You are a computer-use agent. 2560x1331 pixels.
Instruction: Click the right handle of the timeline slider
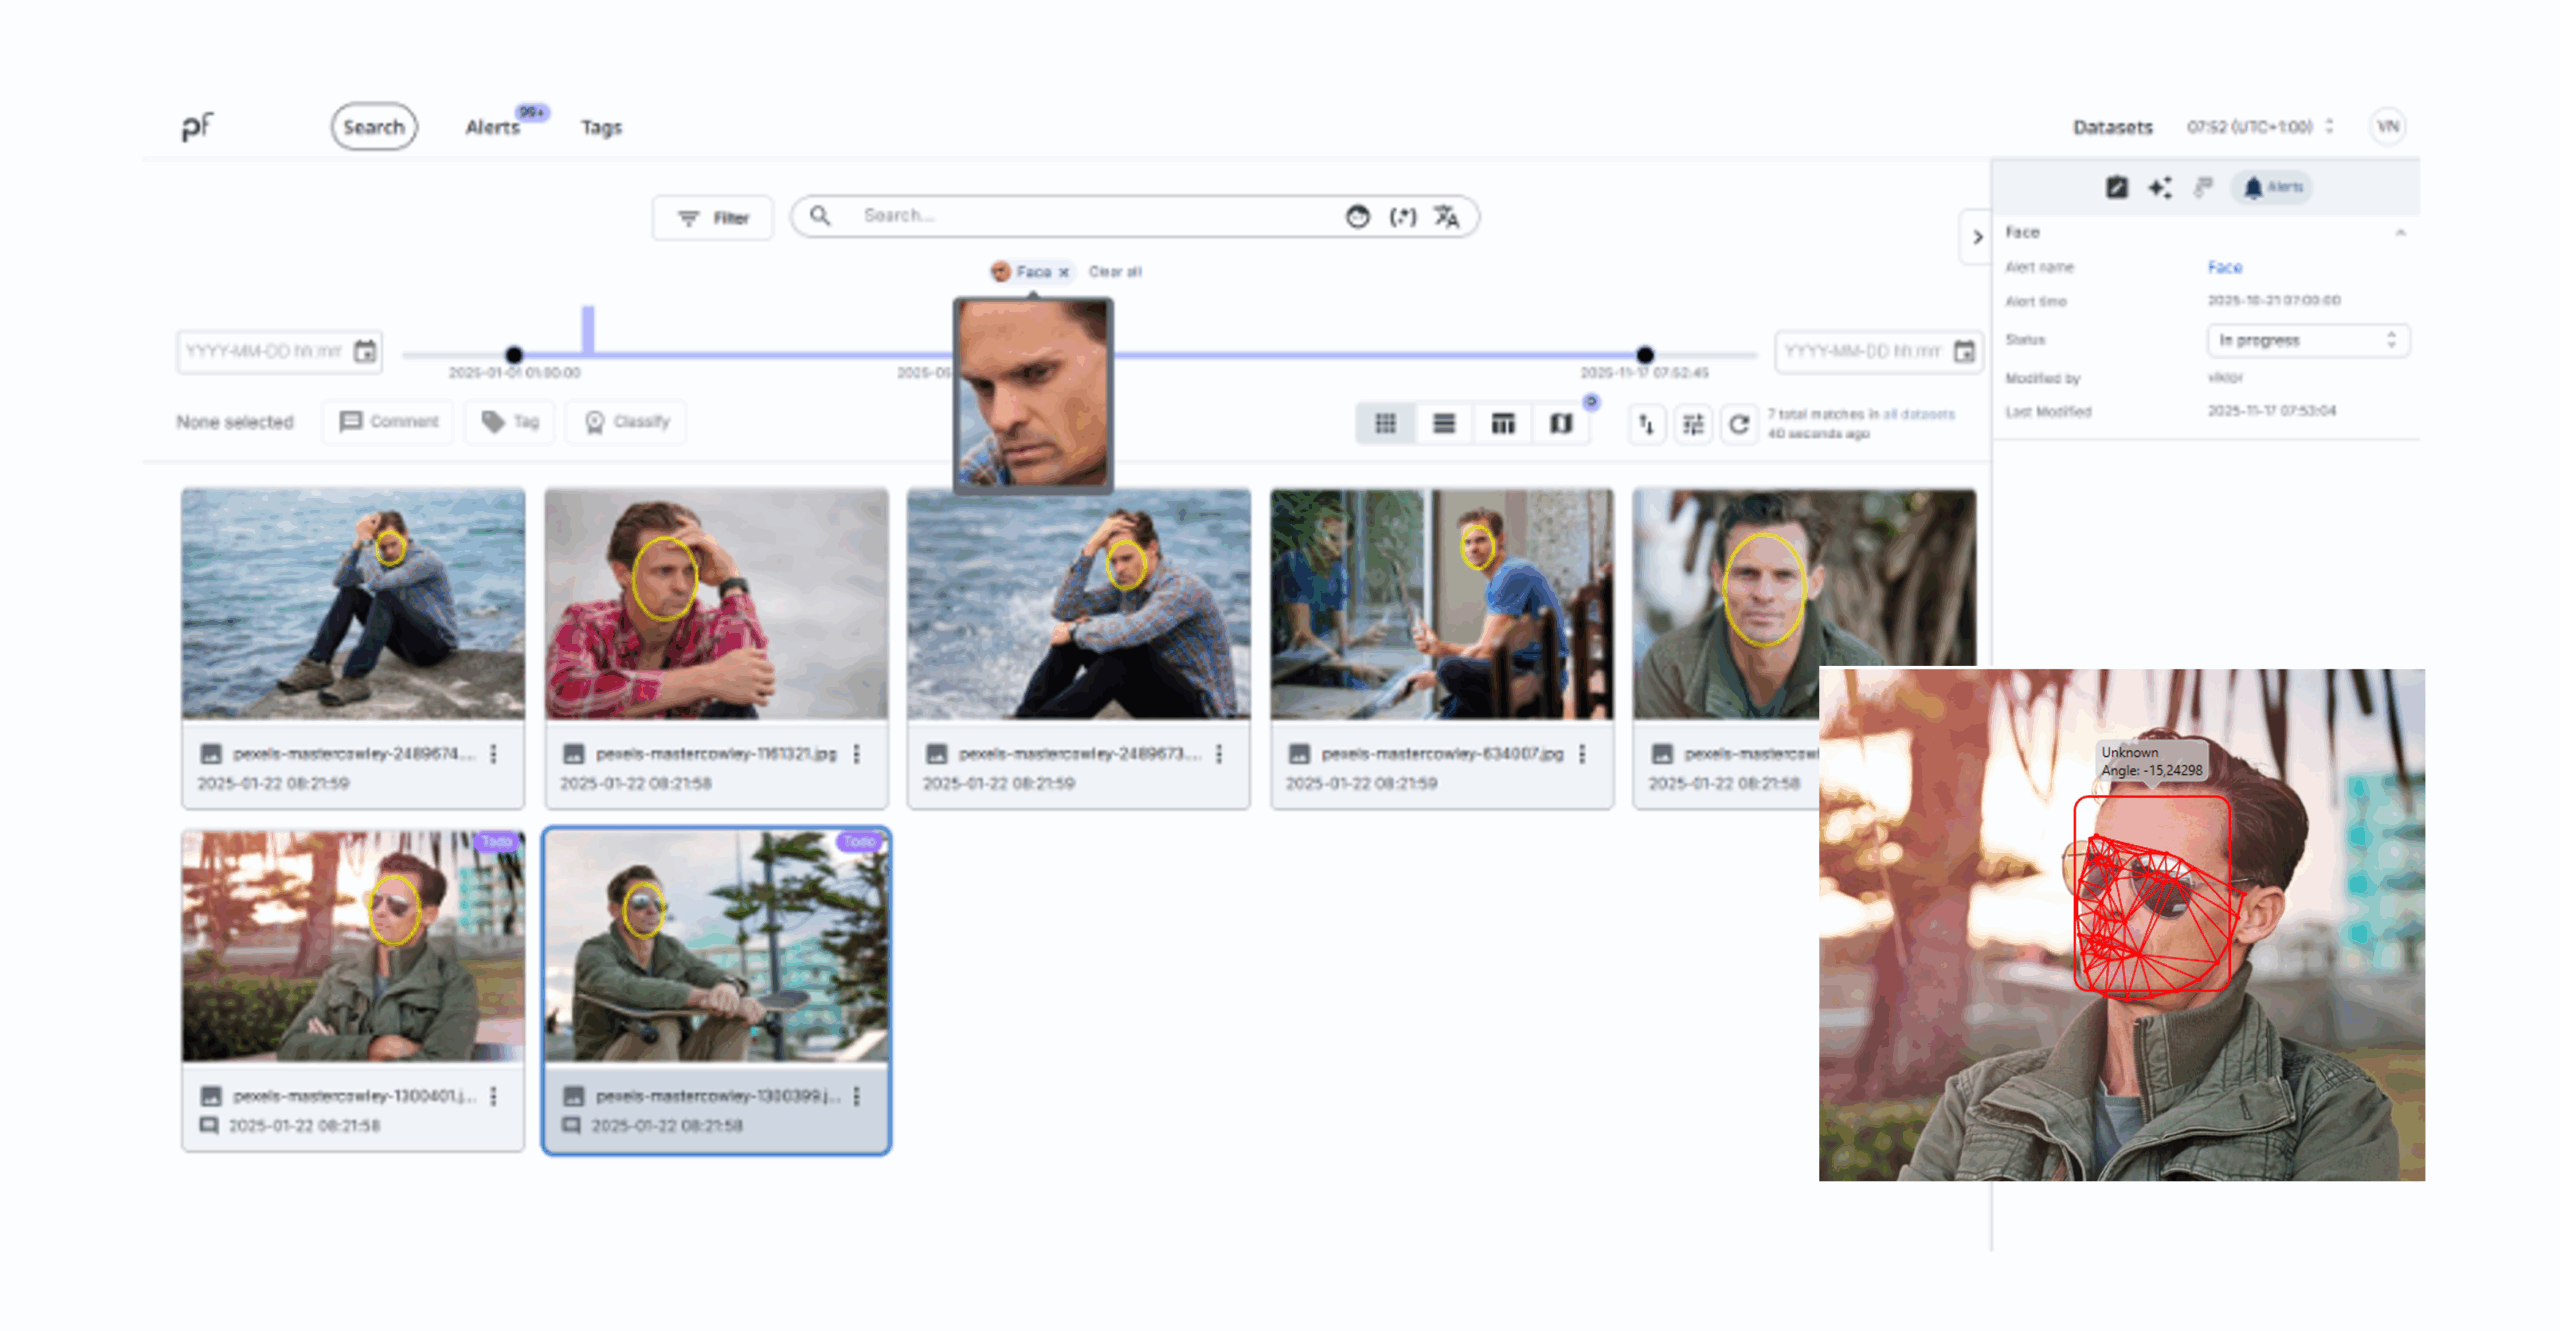[1645, 354]
